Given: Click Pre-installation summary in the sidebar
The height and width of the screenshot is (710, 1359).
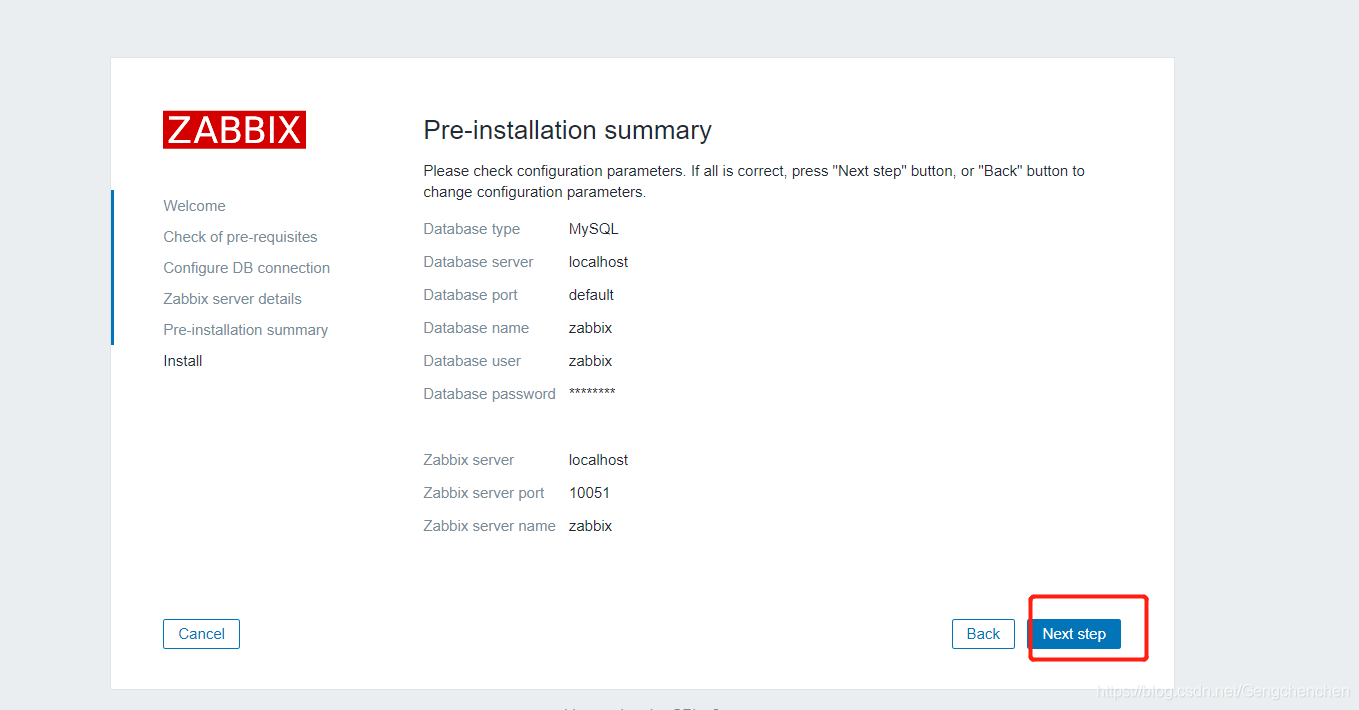Looking at the screenshot, I should [245, 330].
